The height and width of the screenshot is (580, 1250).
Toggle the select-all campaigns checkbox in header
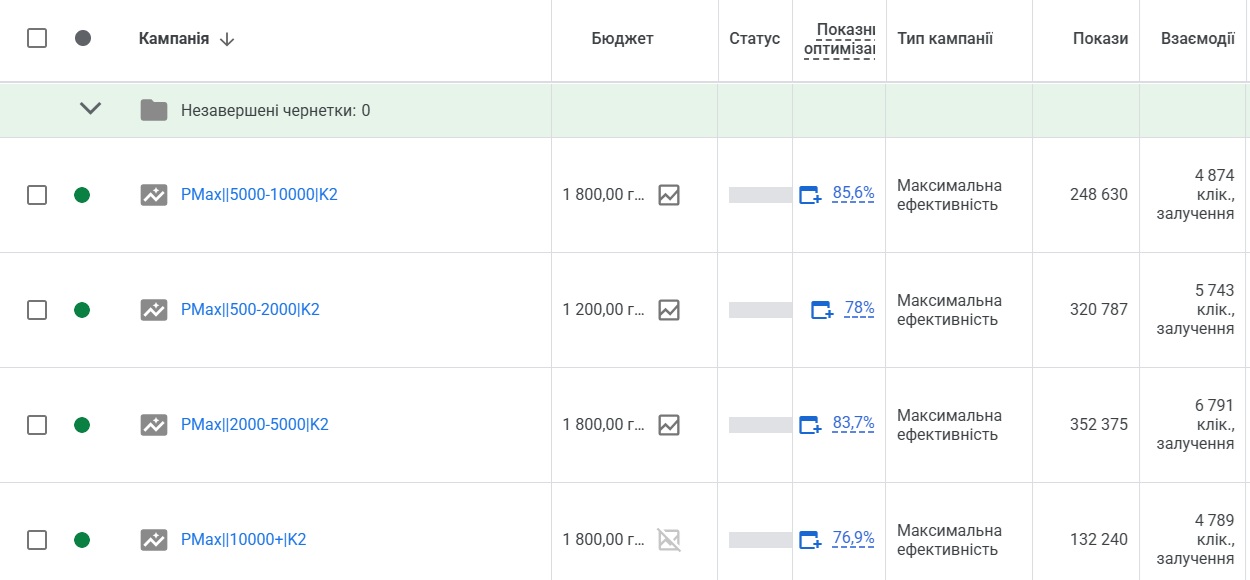tap(37, 38)
